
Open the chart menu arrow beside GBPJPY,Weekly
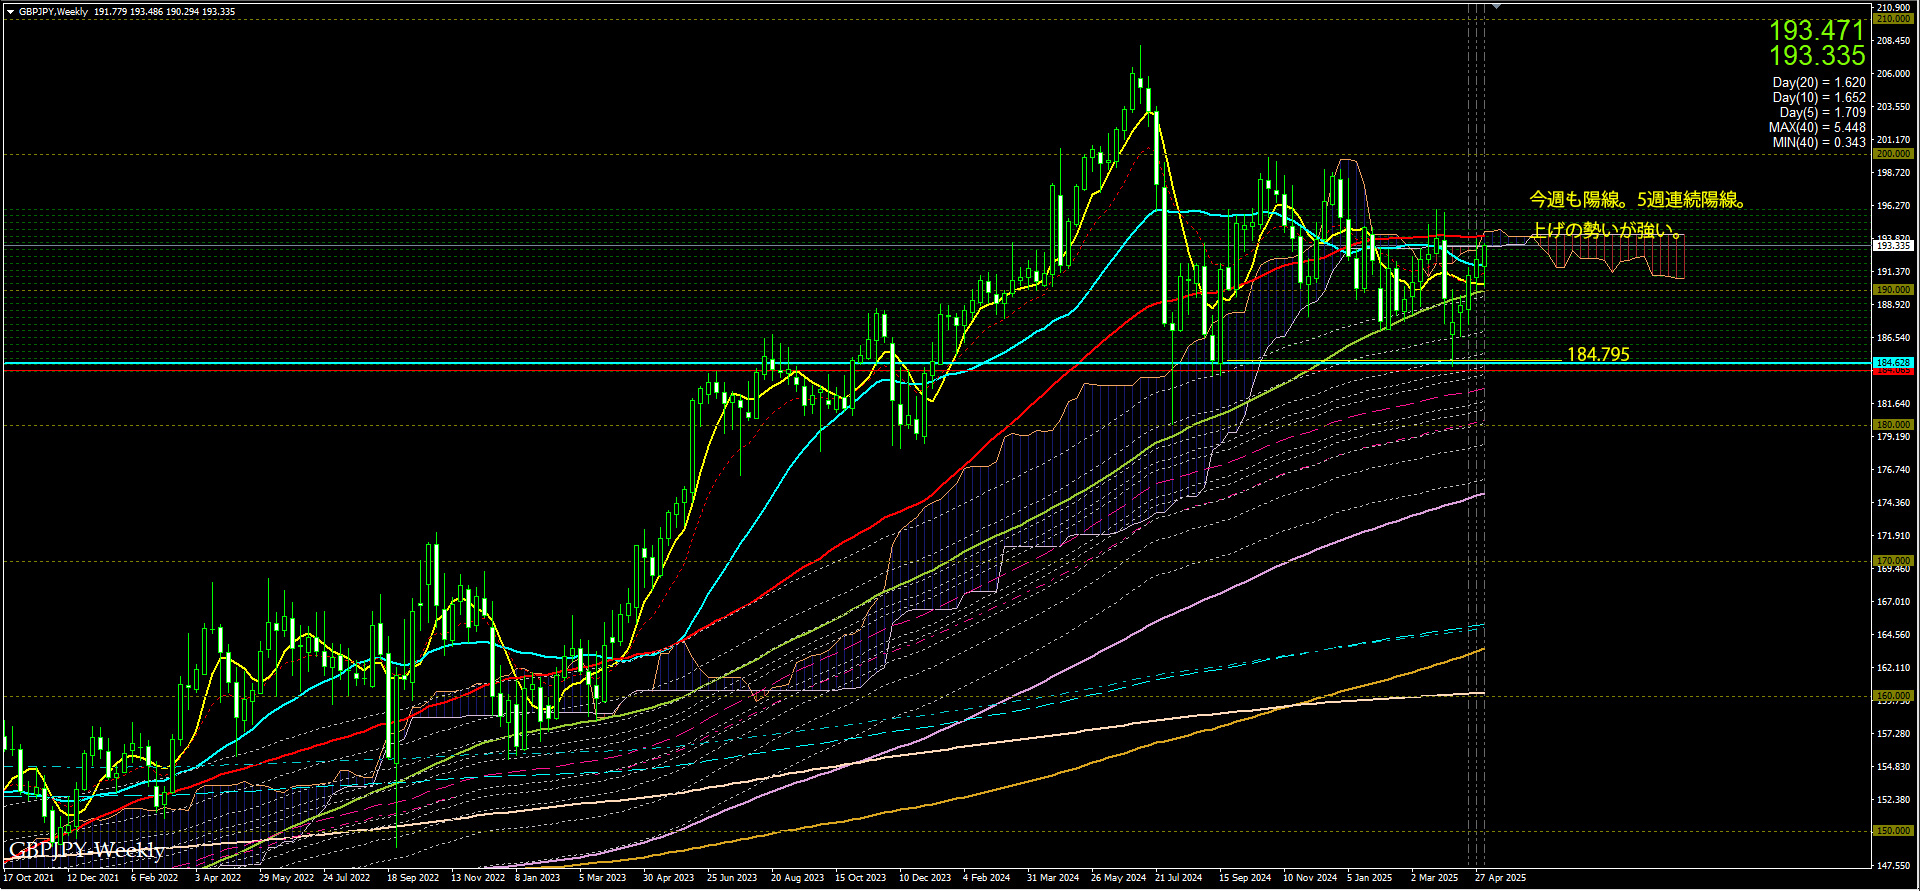coord(10,12)
